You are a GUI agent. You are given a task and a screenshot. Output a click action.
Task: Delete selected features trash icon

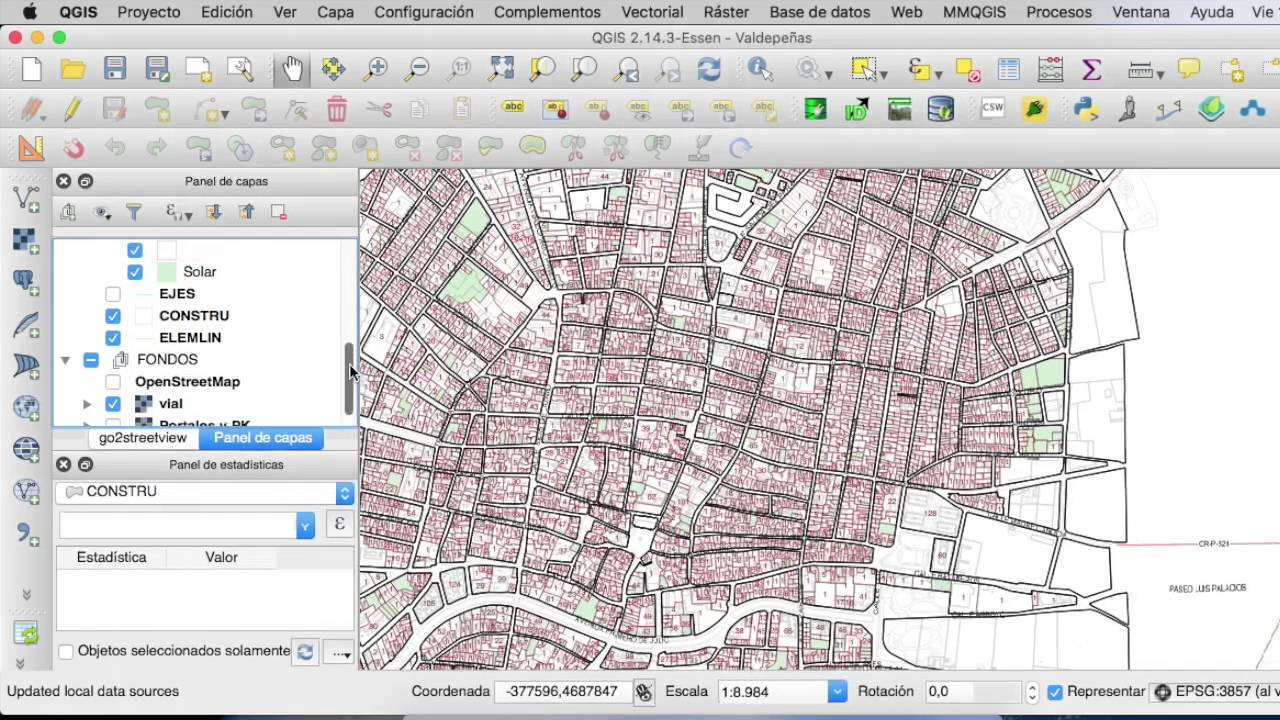click(336, 109)
